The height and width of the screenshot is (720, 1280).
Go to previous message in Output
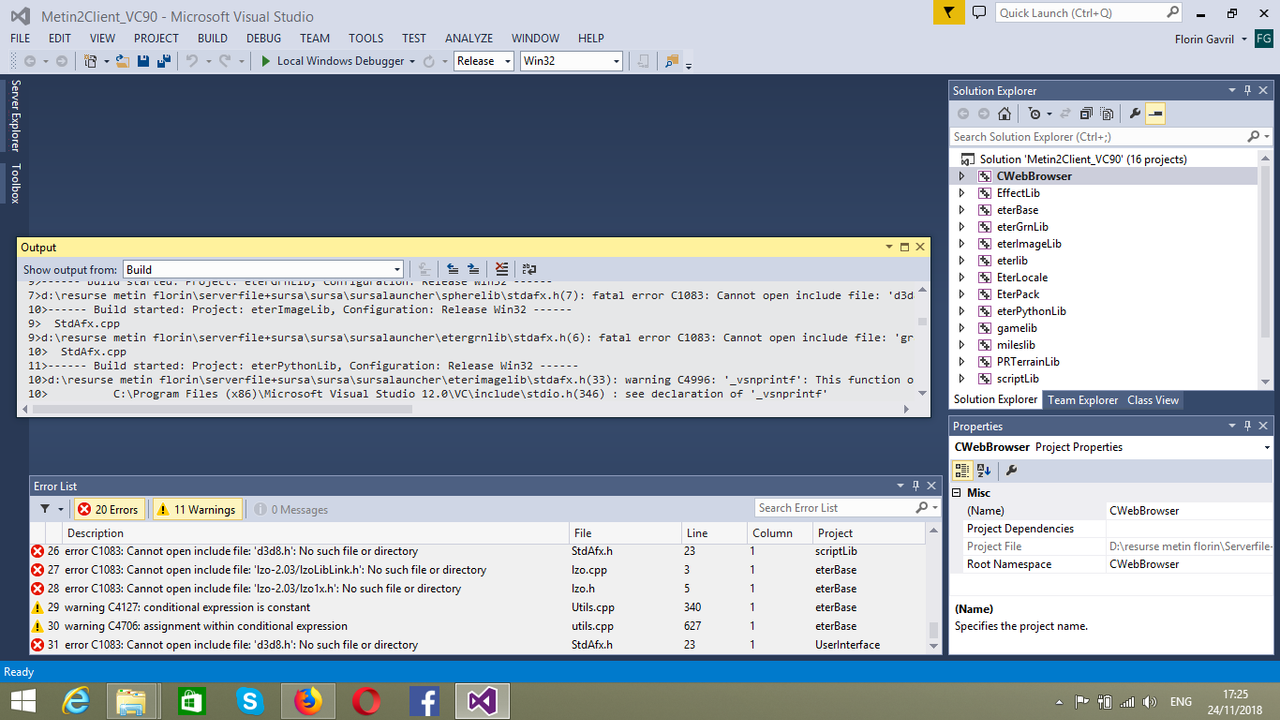[x=452, y=269]
